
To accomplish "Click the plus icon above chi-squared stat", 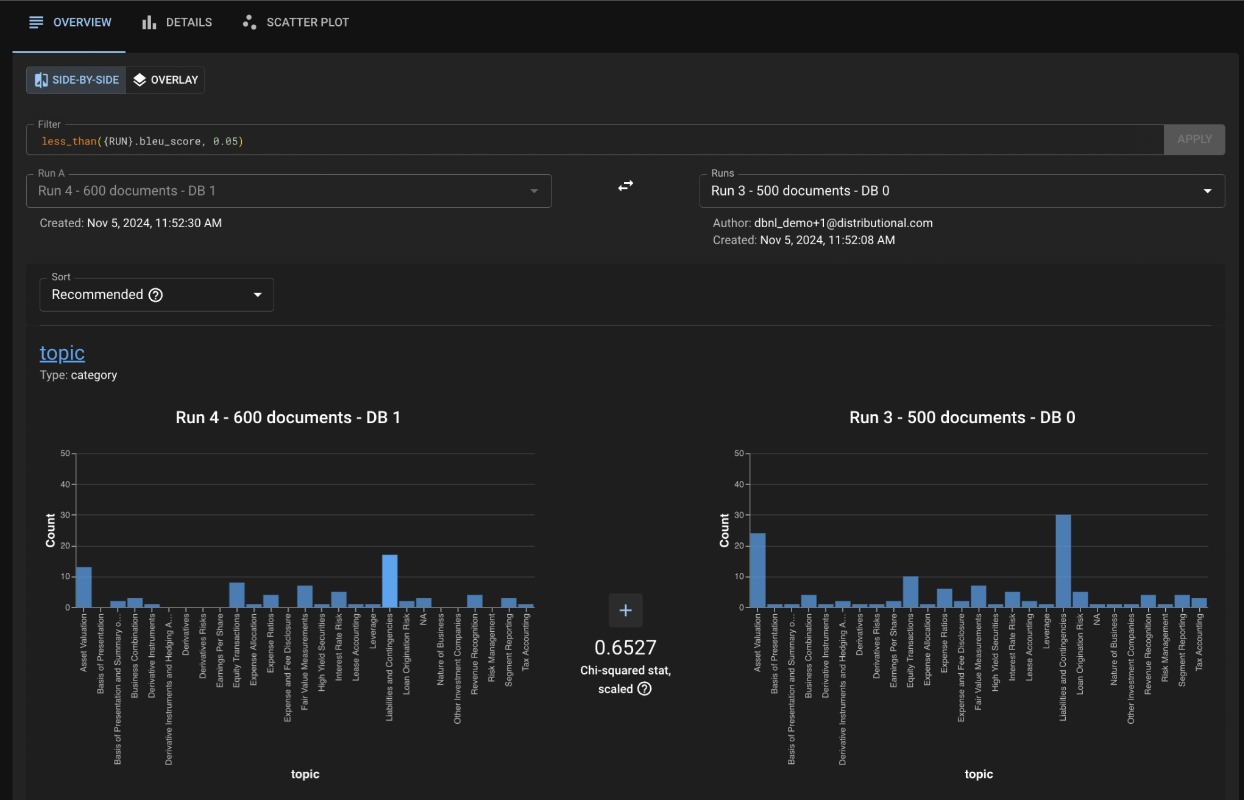I will (x=625, y=610).
